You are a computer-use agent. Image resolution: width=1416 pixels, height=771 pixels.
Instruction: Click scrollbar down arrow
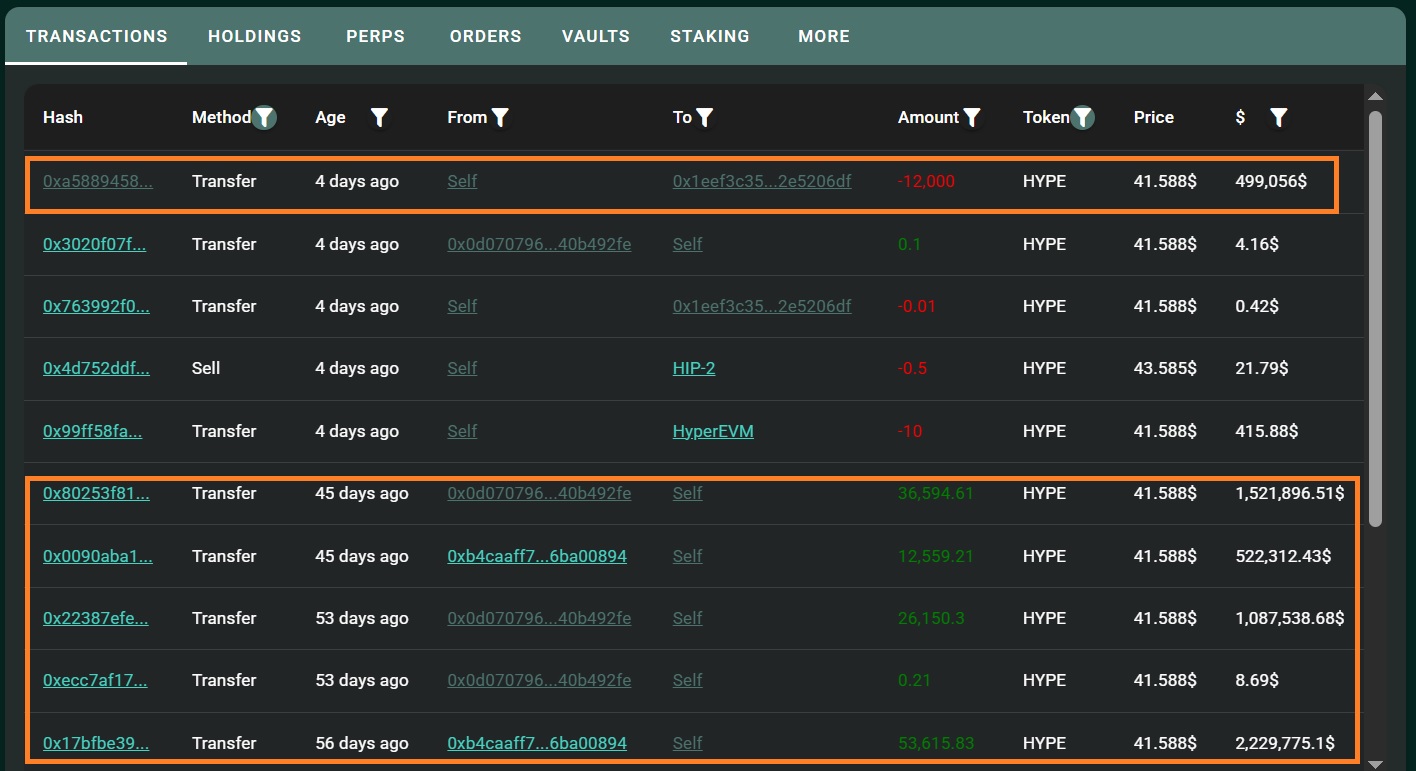[1375, 763]
